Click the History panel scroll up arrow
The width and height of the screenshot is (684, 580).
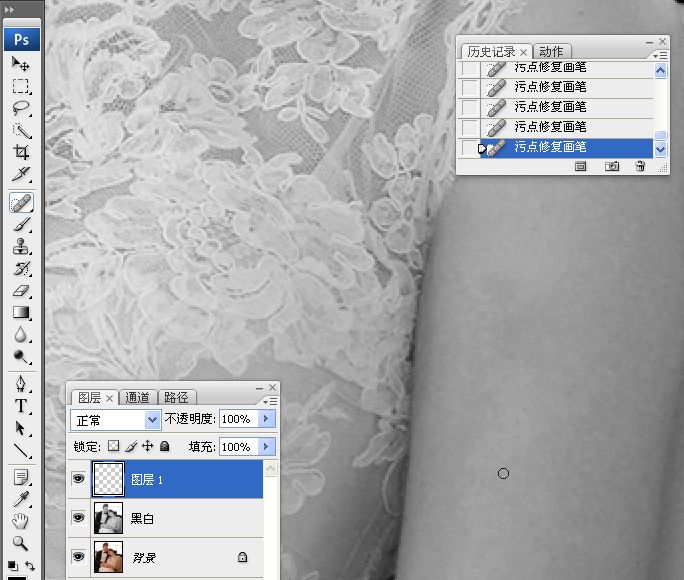pos(660,70)
